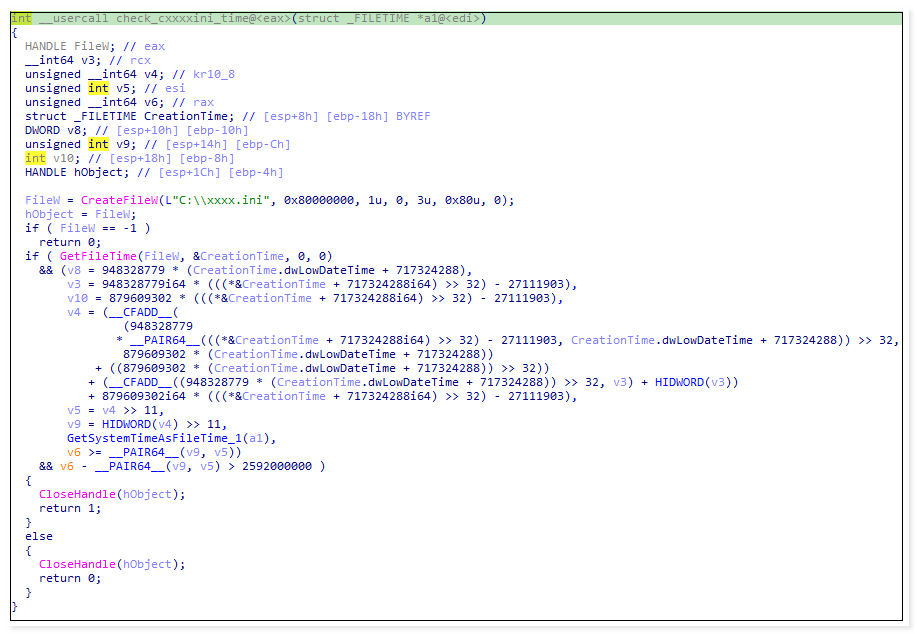Click the first CloseHandle call
The image size is (917, 634).
click(x=77, y=494)
